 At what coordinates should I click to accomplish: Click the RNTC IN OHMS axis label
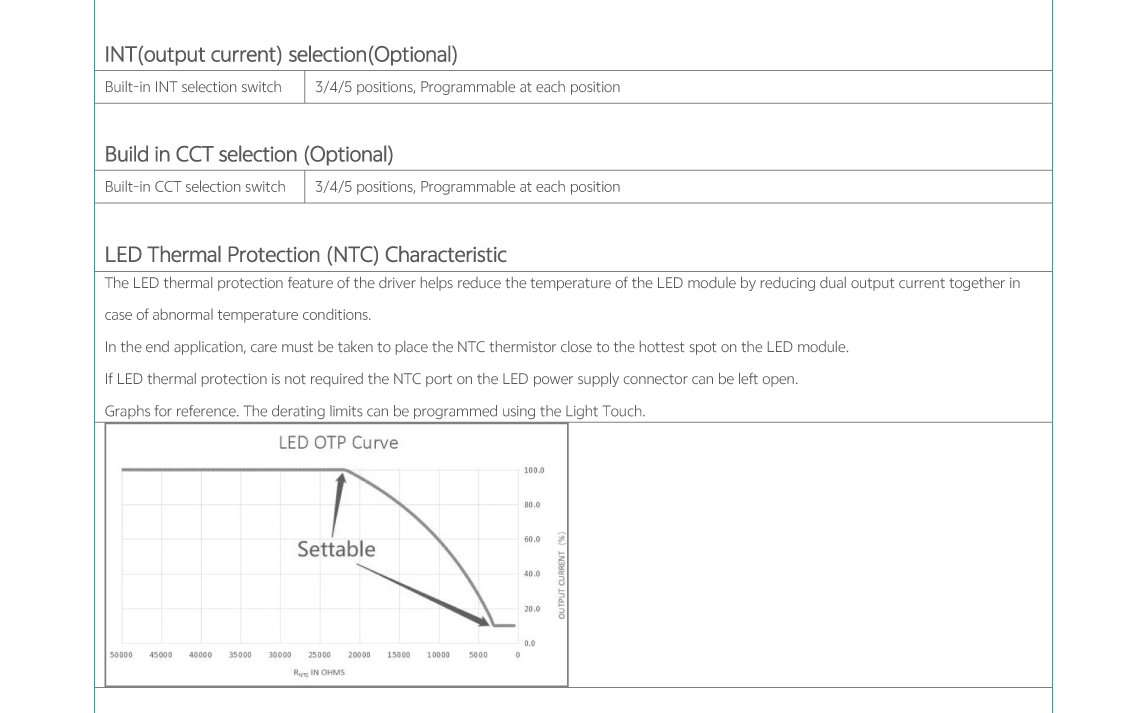[319, 672]
